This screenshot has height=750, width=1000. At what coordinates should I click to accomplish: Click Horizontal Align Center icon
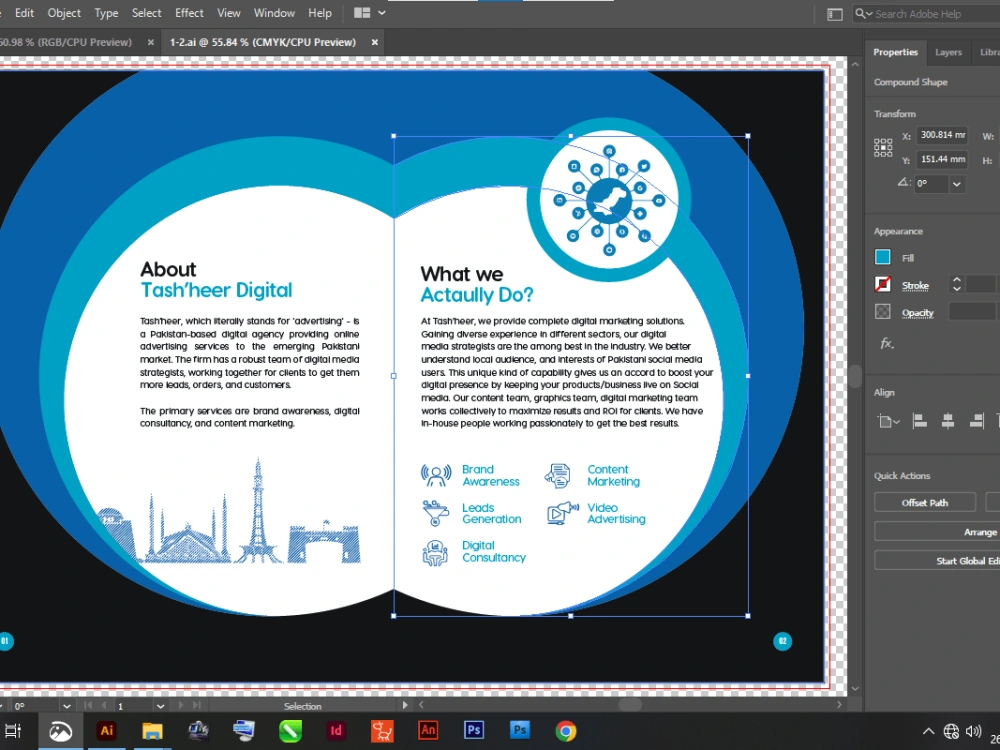pos(948,421)
